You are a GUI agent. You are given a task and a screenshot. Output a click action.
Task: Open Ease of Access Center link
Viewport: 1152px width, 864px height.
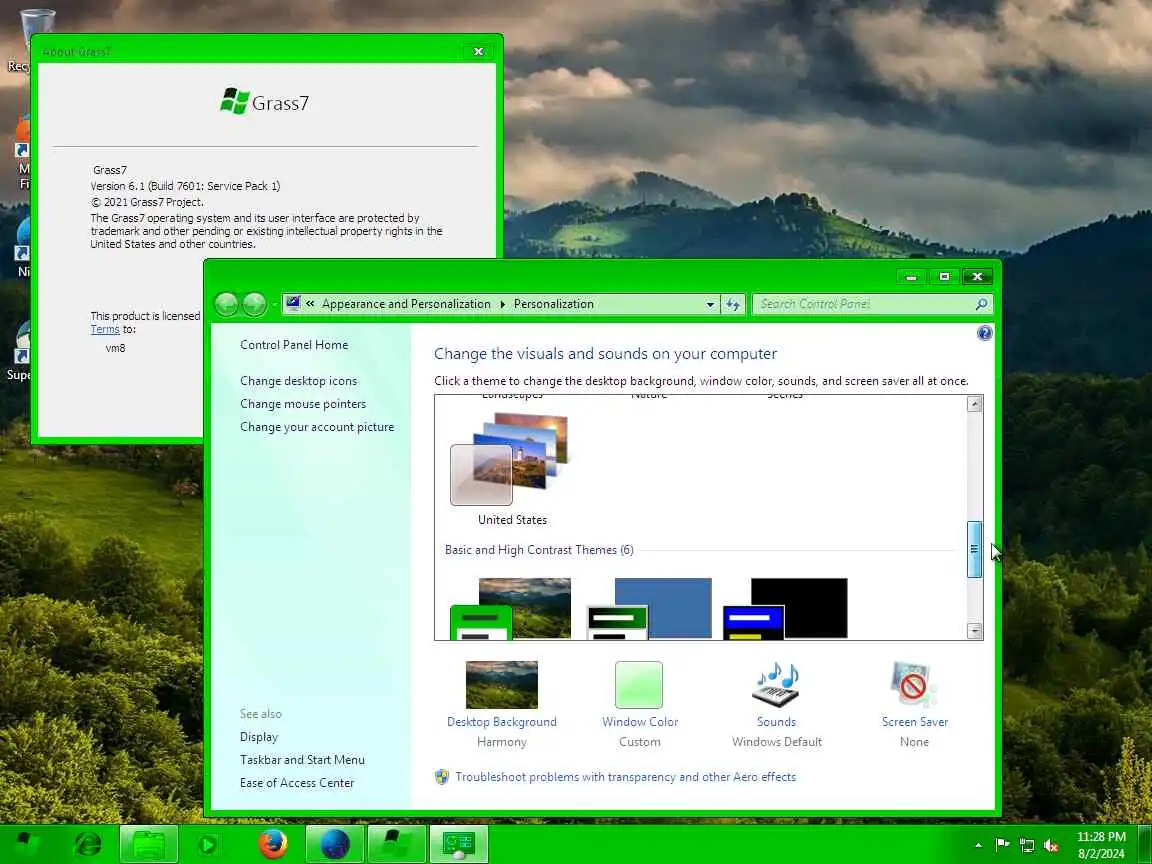pos(297,783)
